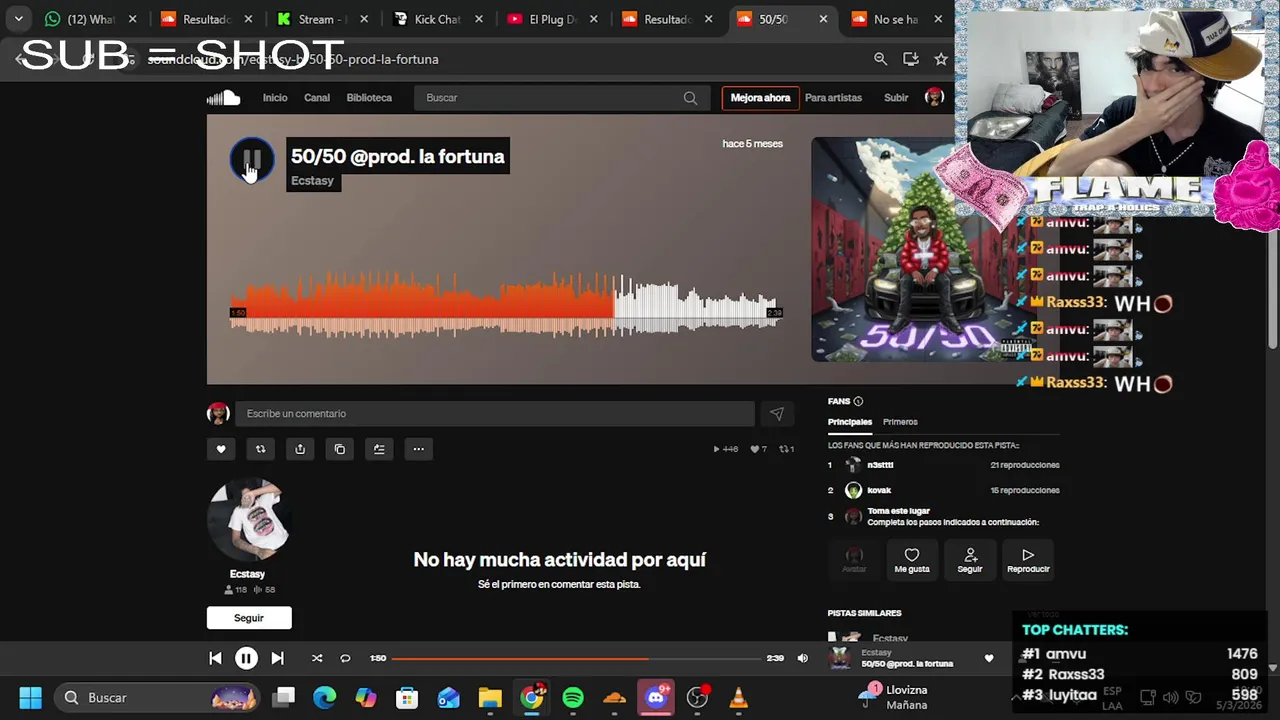Viewport: 1280px width, 720px height.
Task: Like the playing track via player bar heart
Action: [x=989, y=658]
